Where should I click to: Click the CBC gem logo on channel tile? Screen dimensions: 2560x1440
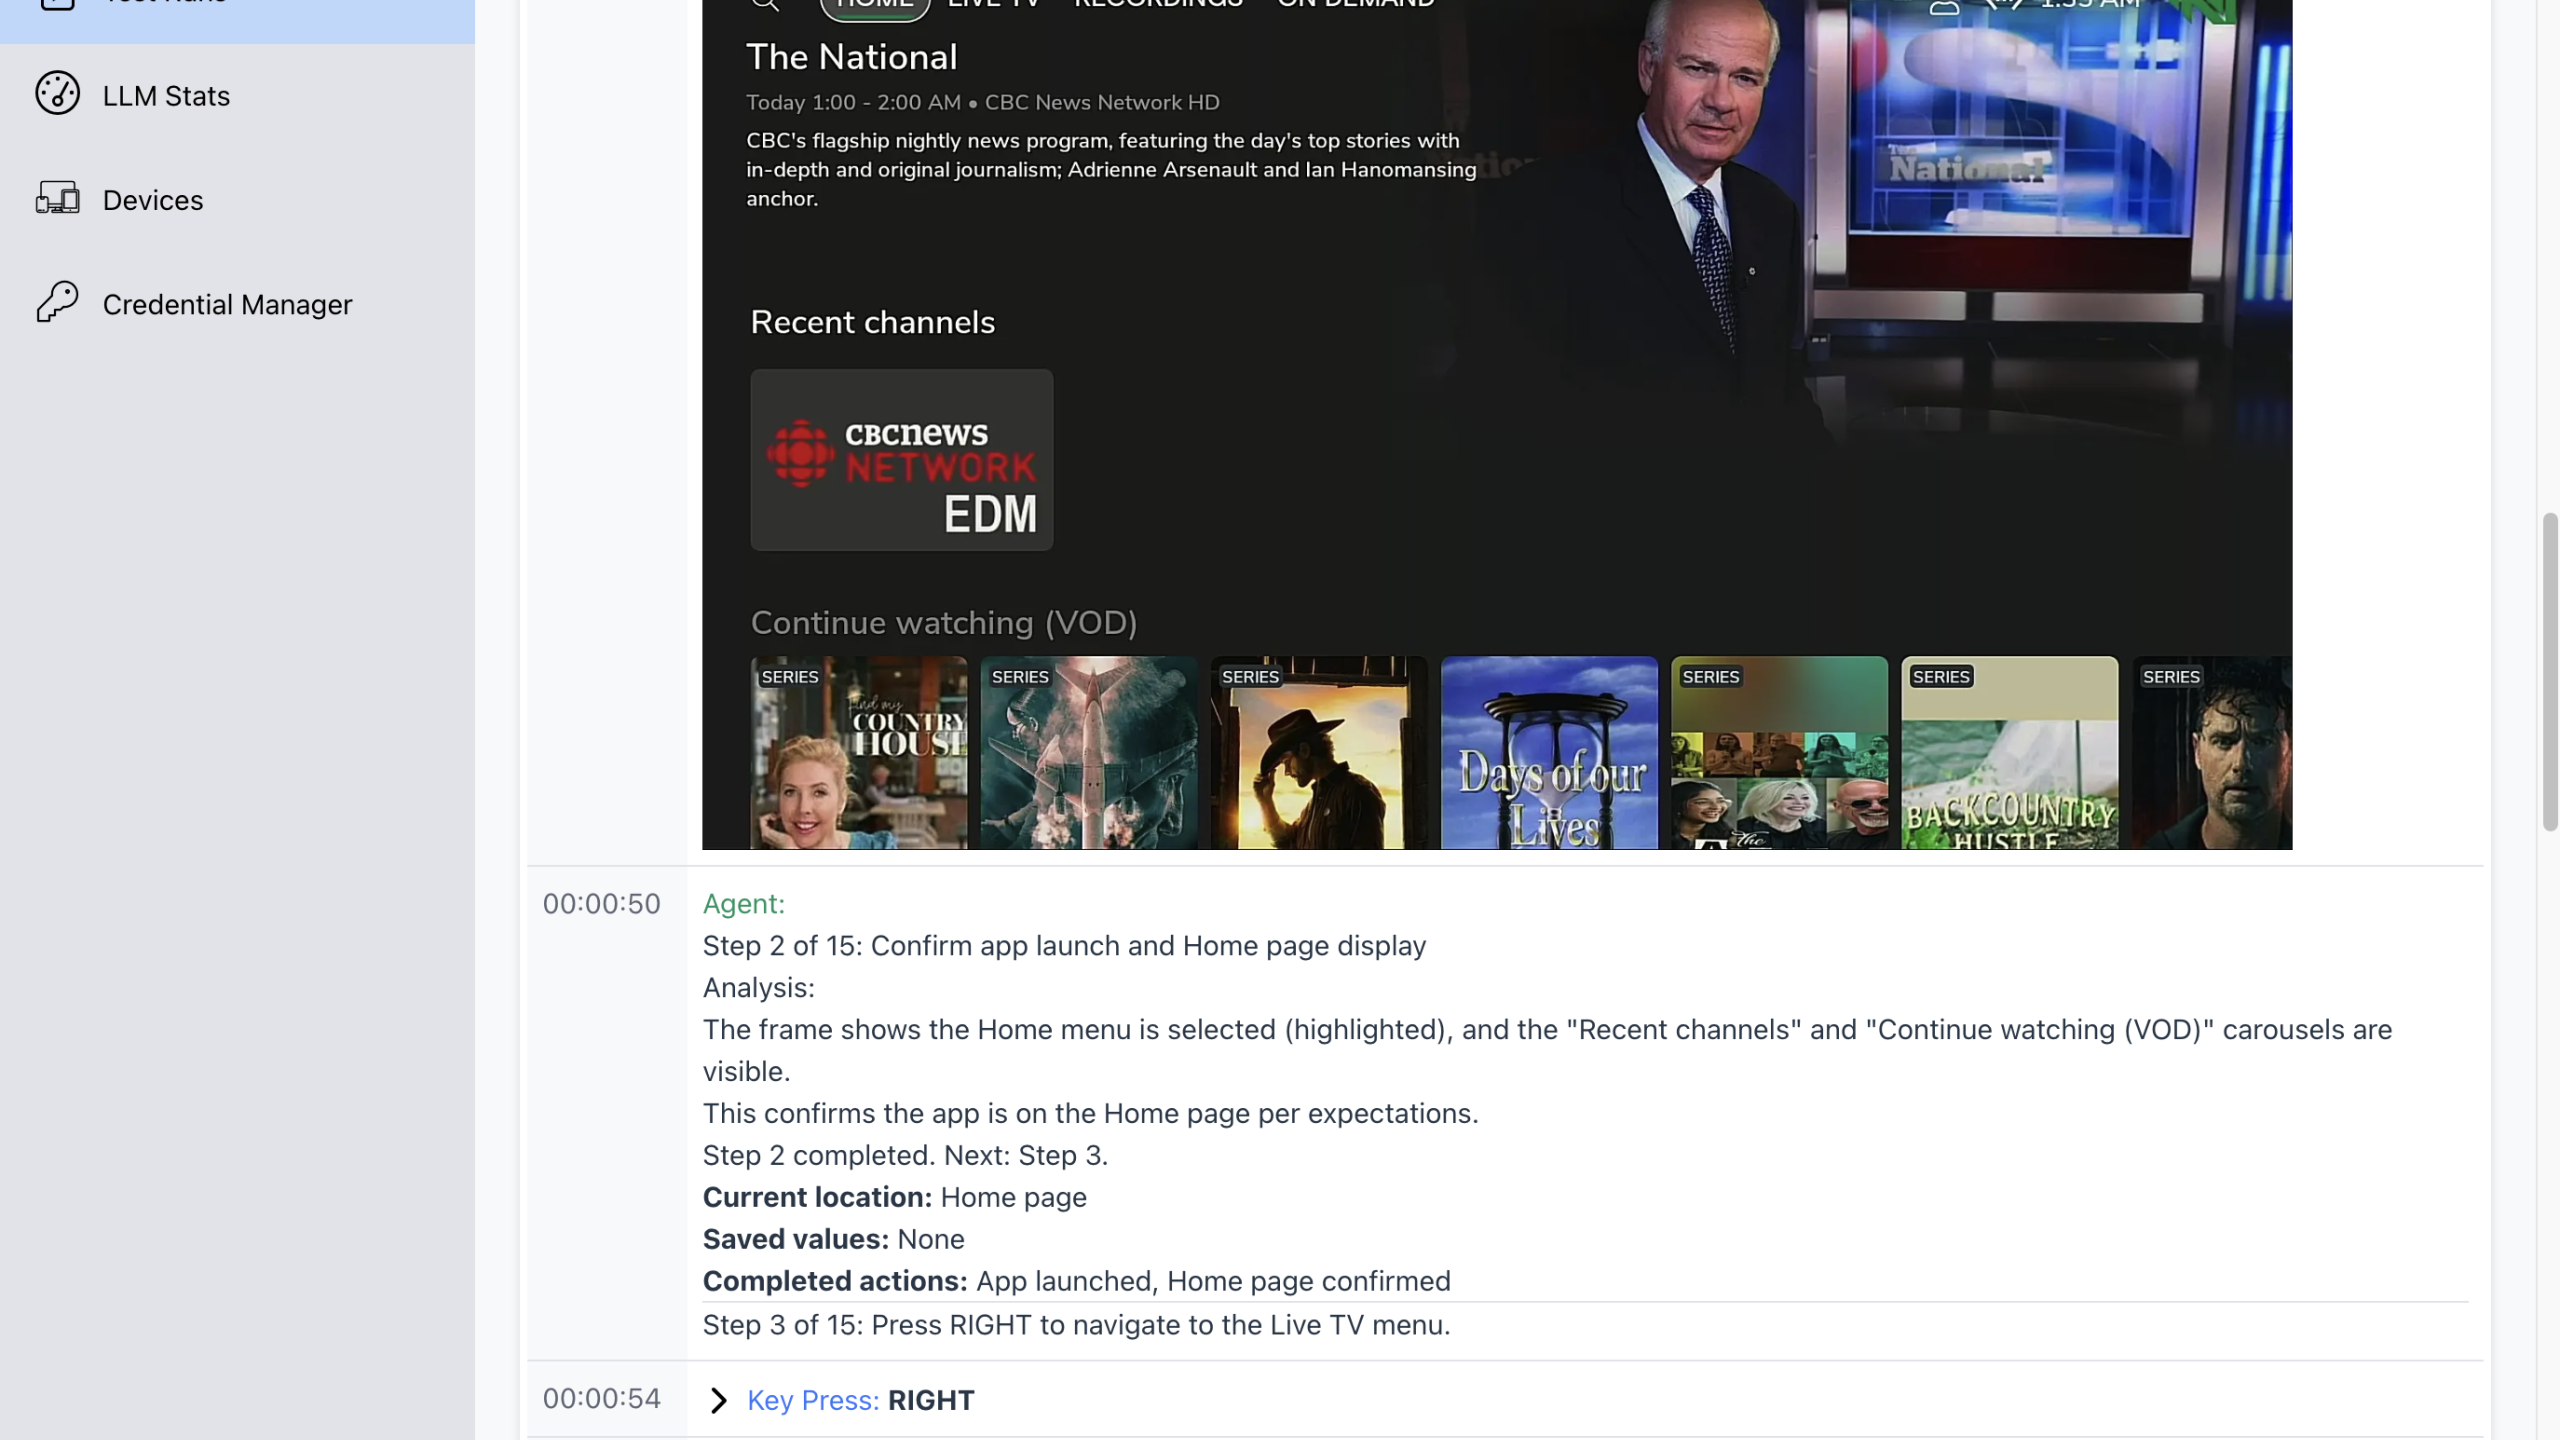point(801,453)
